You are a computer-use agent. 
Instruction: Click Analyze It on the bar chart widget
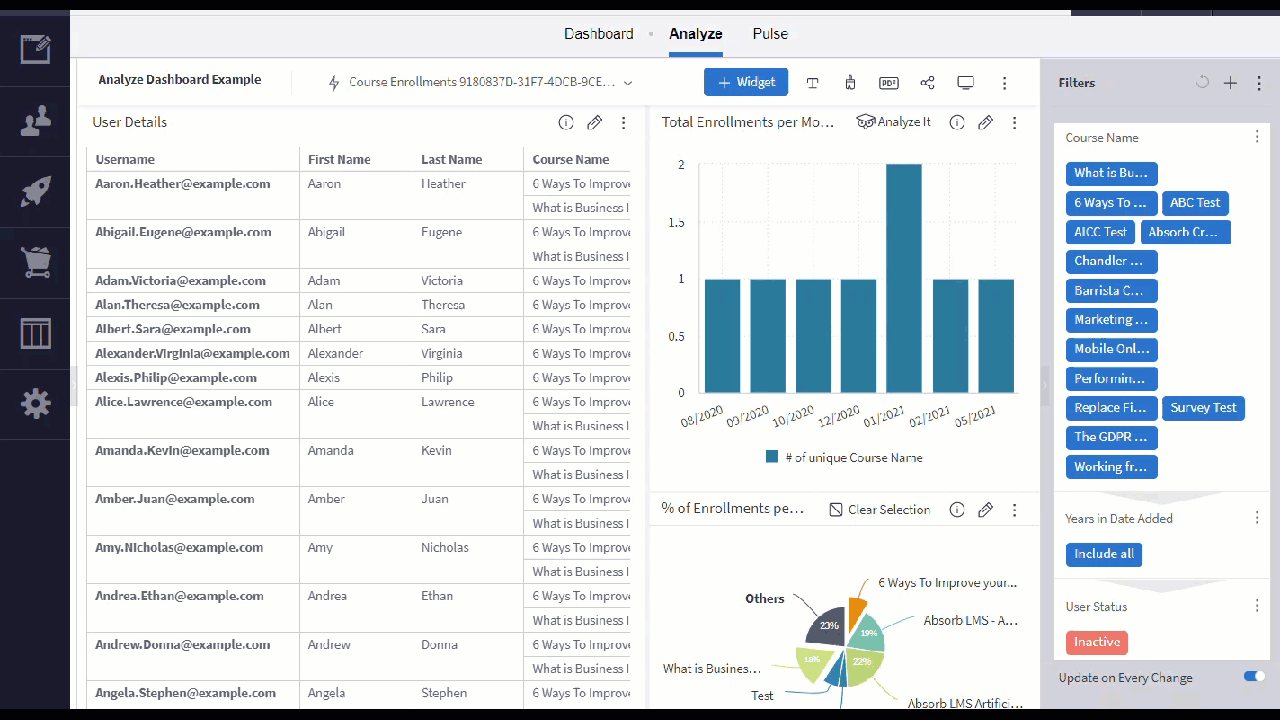893,122
